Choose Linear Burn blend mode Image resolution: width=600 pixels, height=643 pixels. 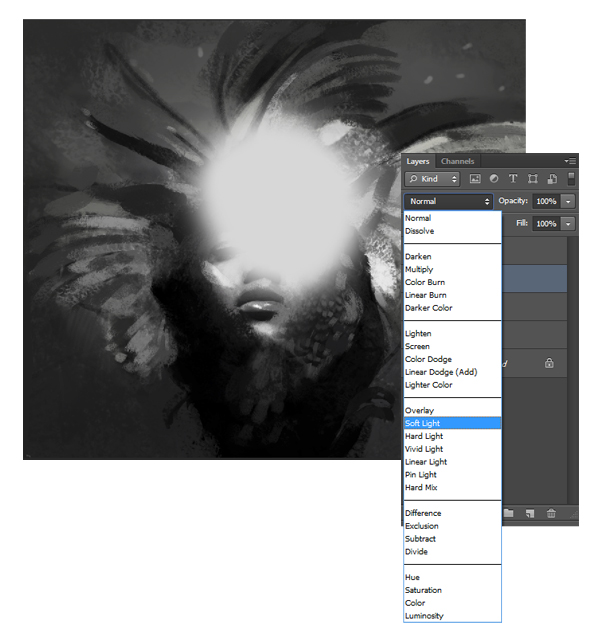(452, 295)
